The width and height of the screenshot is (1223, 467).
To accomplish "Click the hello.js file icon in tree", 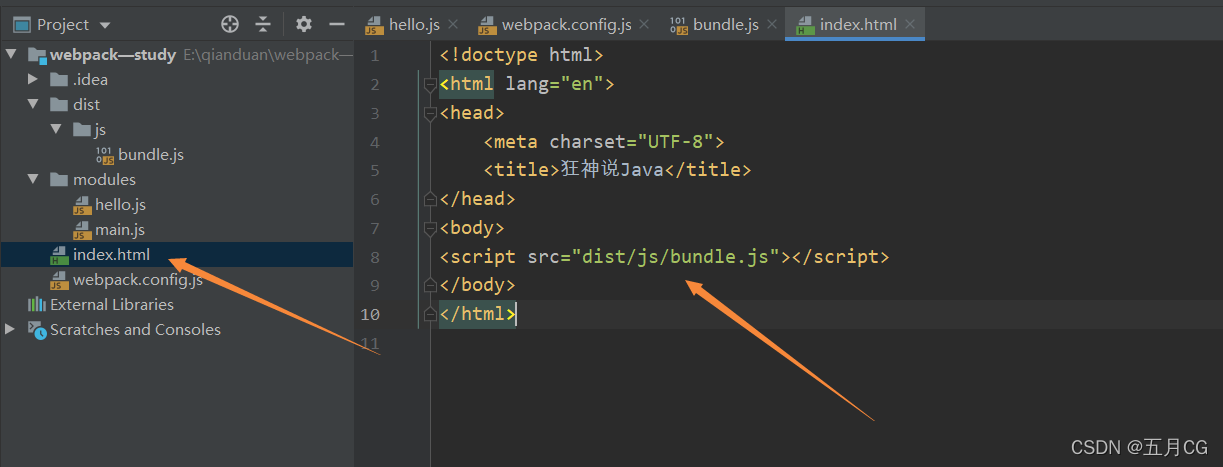I will point(82,204).
